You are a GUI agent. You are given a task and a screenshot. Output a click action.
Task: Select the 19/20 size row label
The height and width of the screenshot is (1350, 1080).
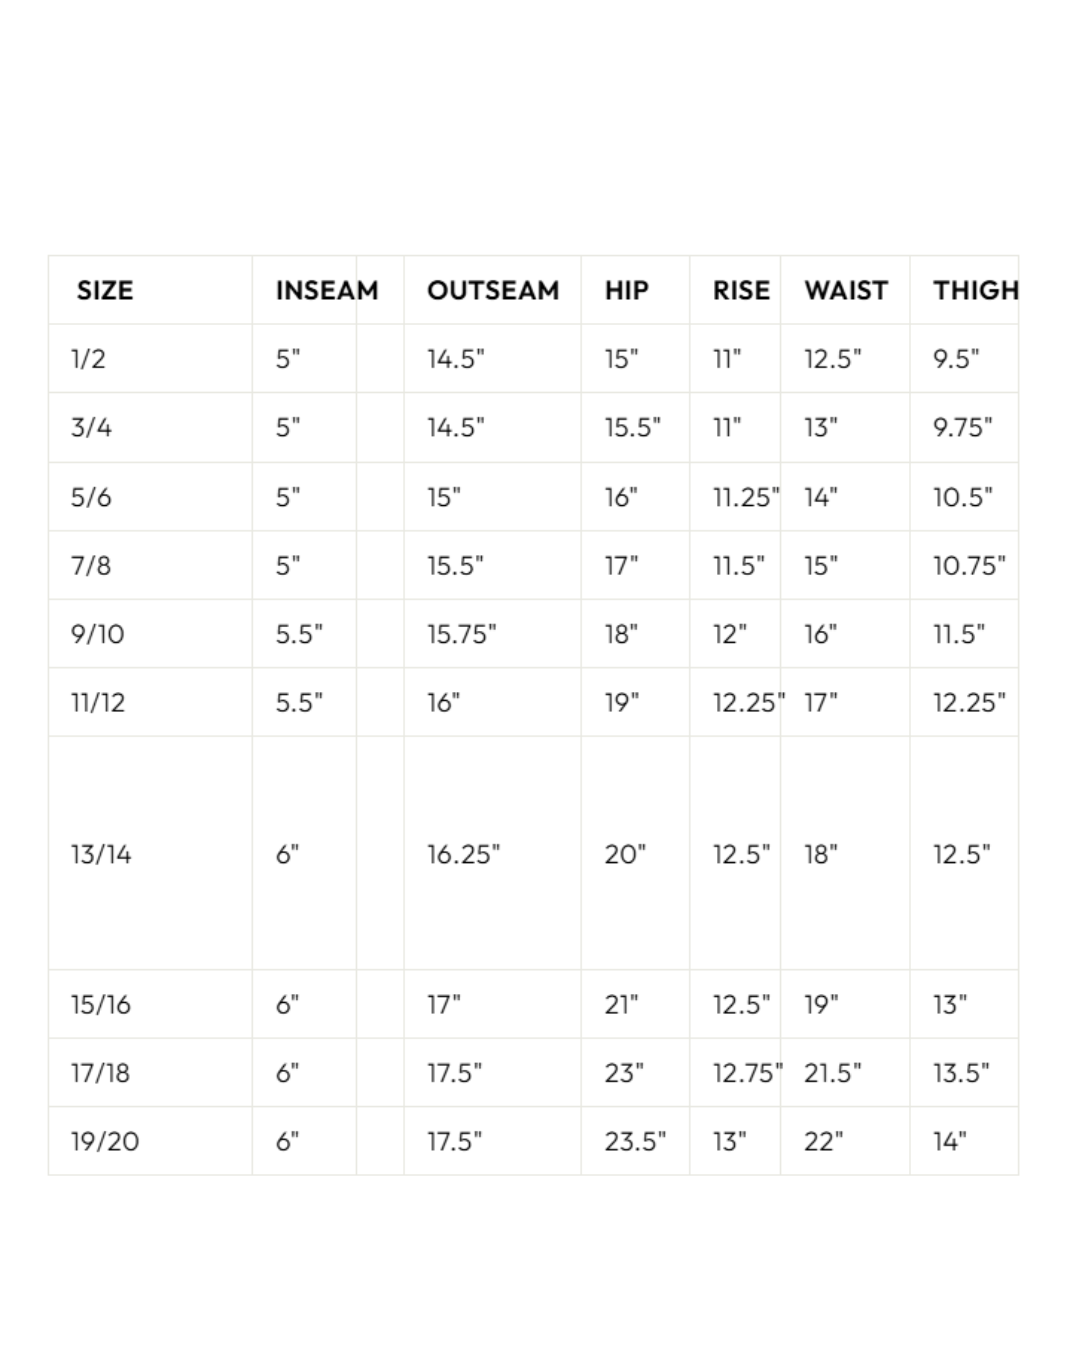(x=105, y=1142)
